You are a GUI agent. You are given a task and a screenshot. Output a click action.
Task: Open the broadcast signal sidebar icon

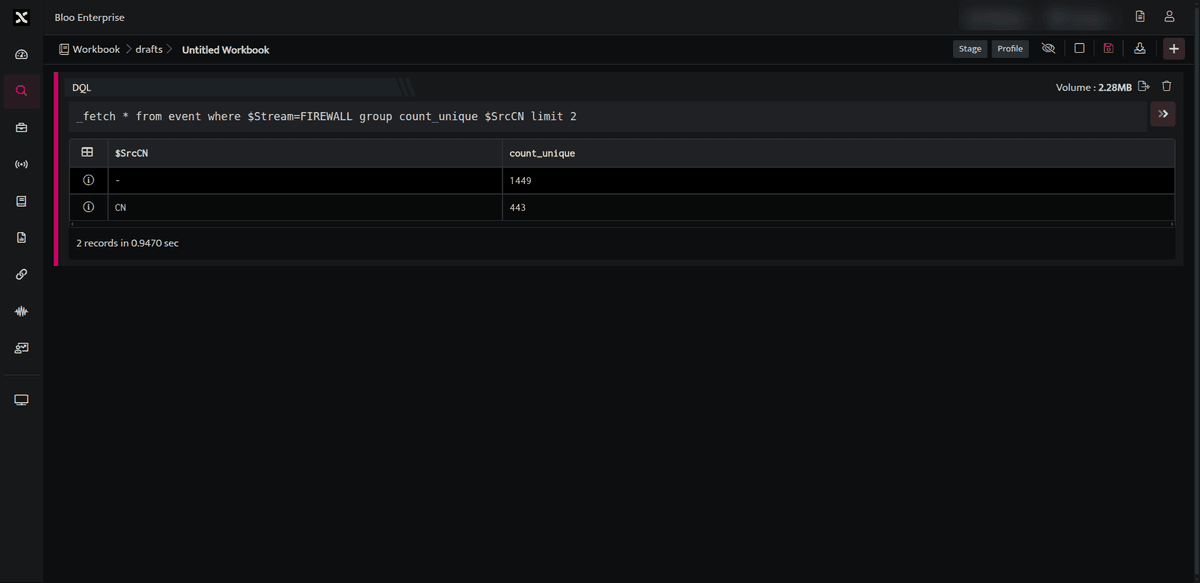tap(21, 164)
